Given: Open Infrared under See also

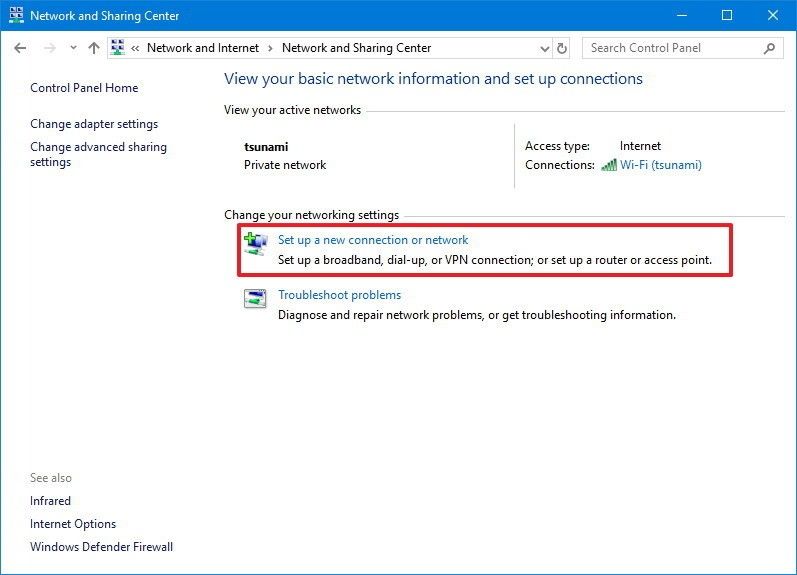Looking at the screenshot, I should [50, 501].
